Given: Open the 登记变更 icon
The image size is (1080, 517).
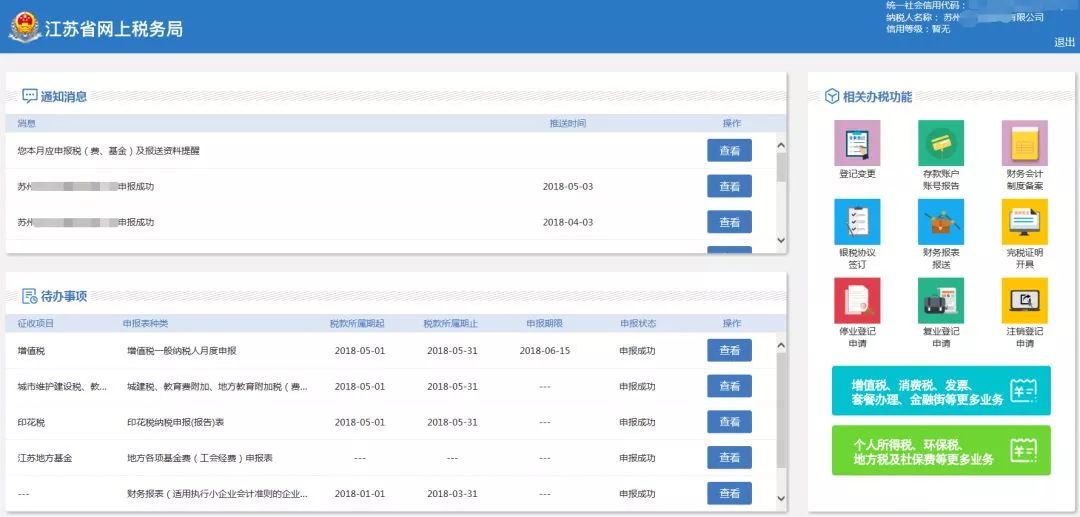Looking at the screenshot, I should point(857,143).
